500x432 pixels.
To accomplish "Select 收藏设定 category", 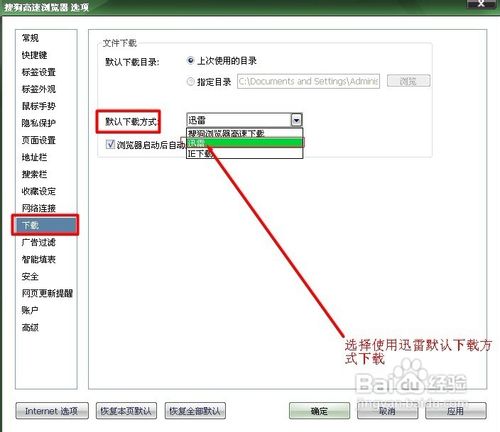I will tap(39, 191).
